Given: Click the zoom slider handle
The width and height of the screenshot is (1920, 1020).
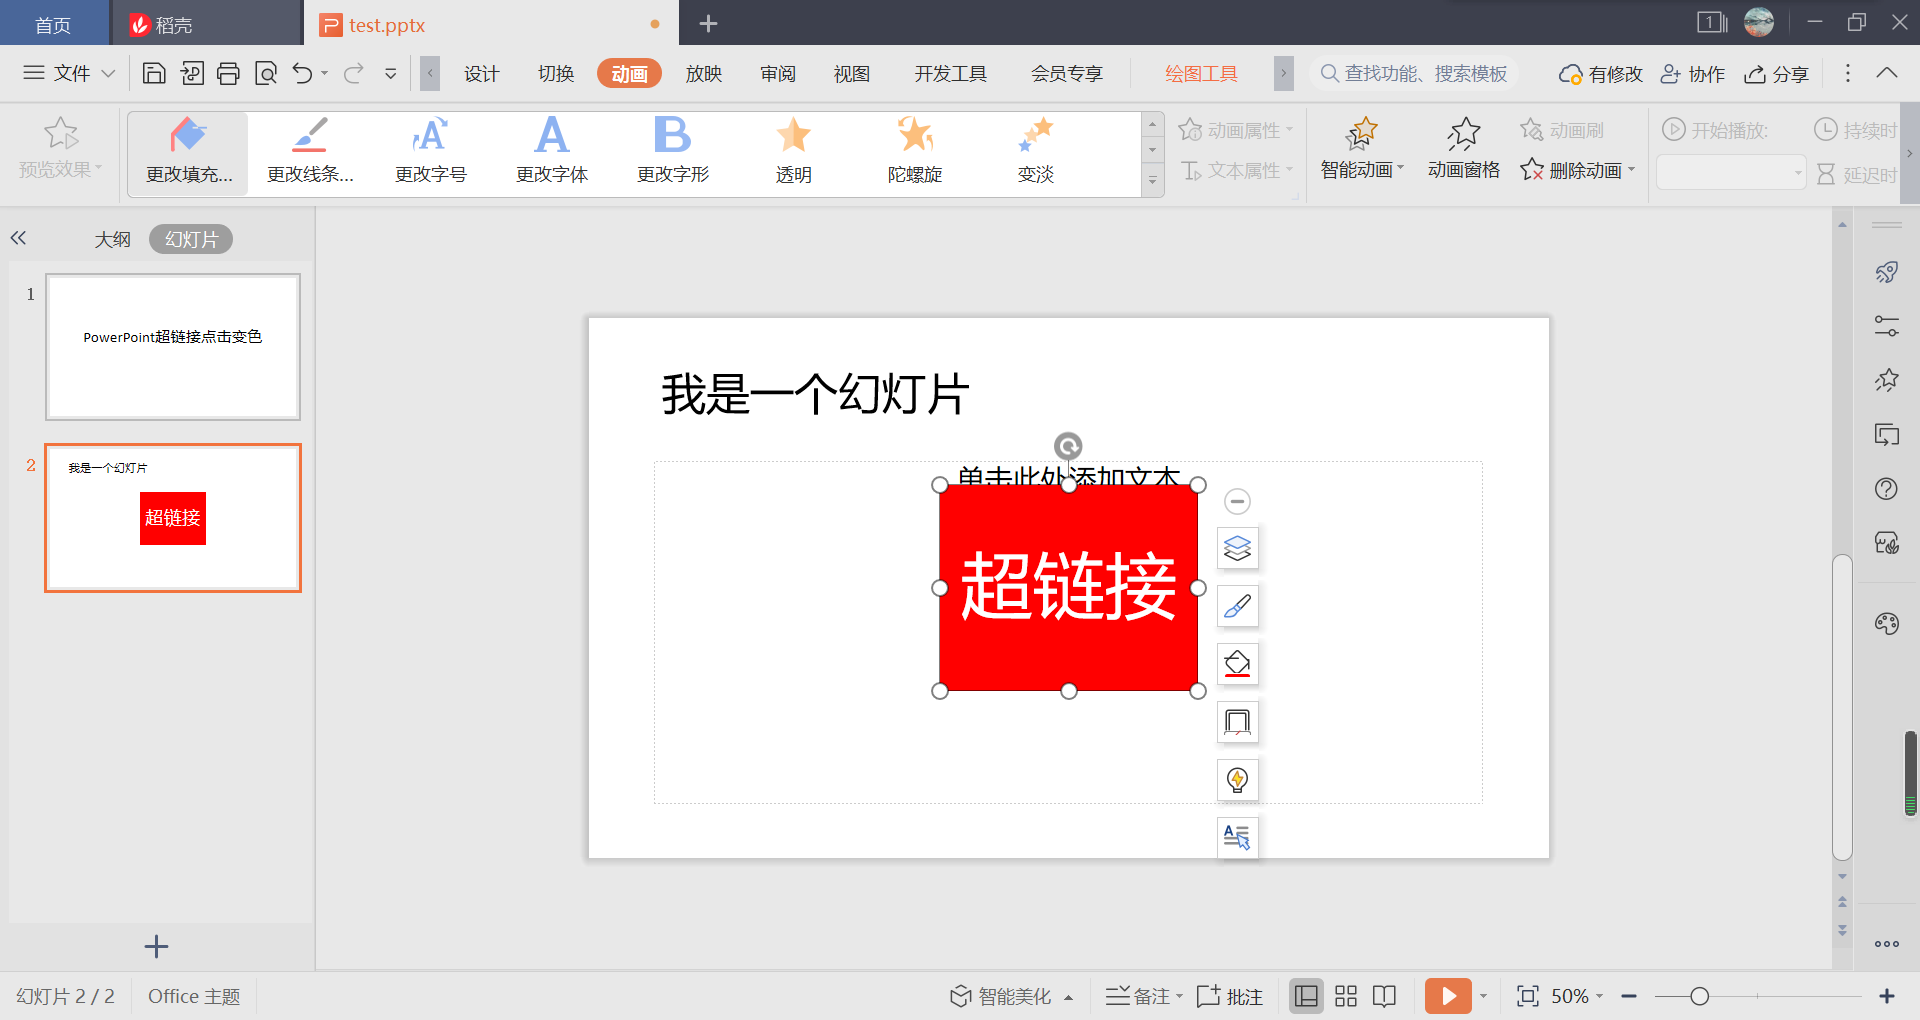Looking at the screenshot, I should point(1699,996).
